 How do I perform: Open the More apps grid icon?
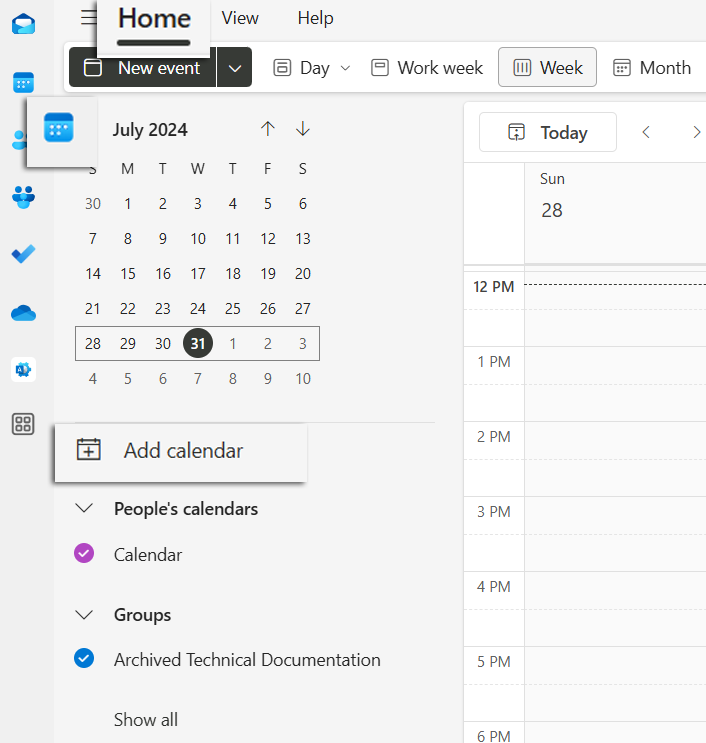pyautogui.click(x=23, y=424)
